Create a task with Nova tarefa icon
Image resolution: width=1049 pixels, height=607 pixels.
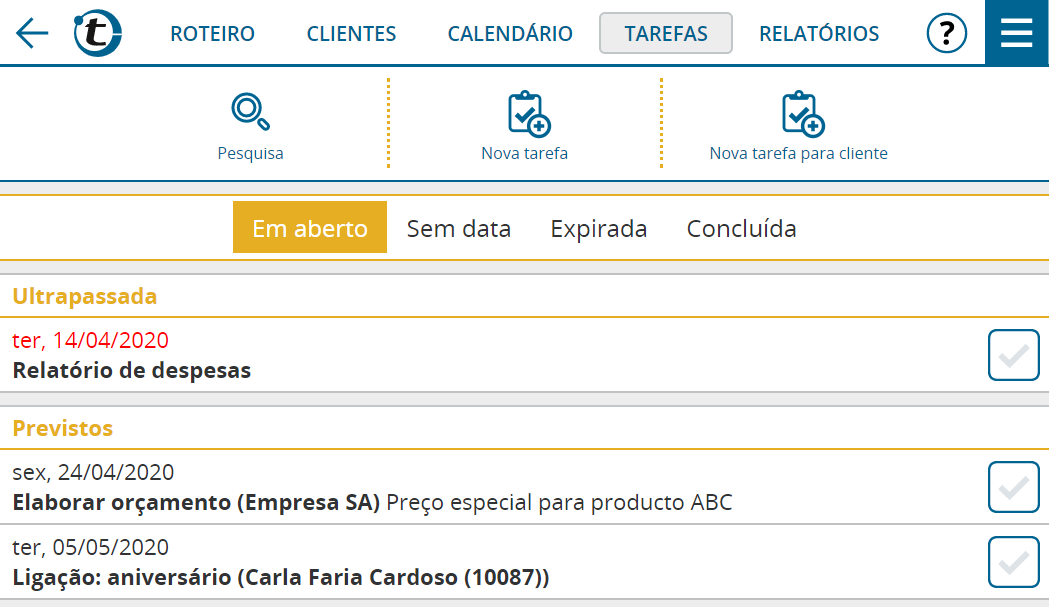(x=529, y=114)
